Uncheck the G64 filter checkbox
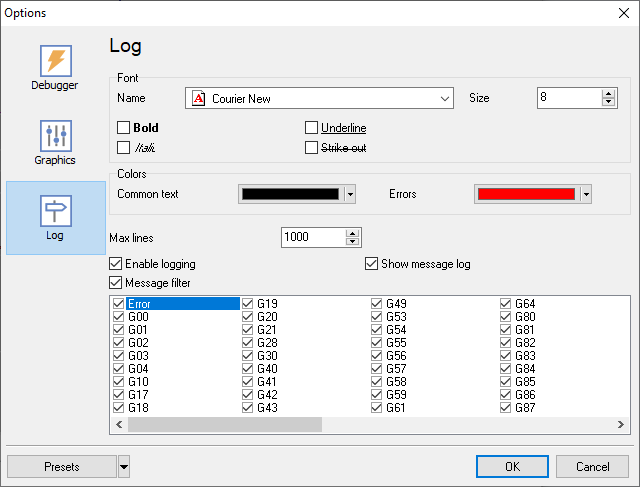This screenshot has height=487, width=640. pos(505,304)
